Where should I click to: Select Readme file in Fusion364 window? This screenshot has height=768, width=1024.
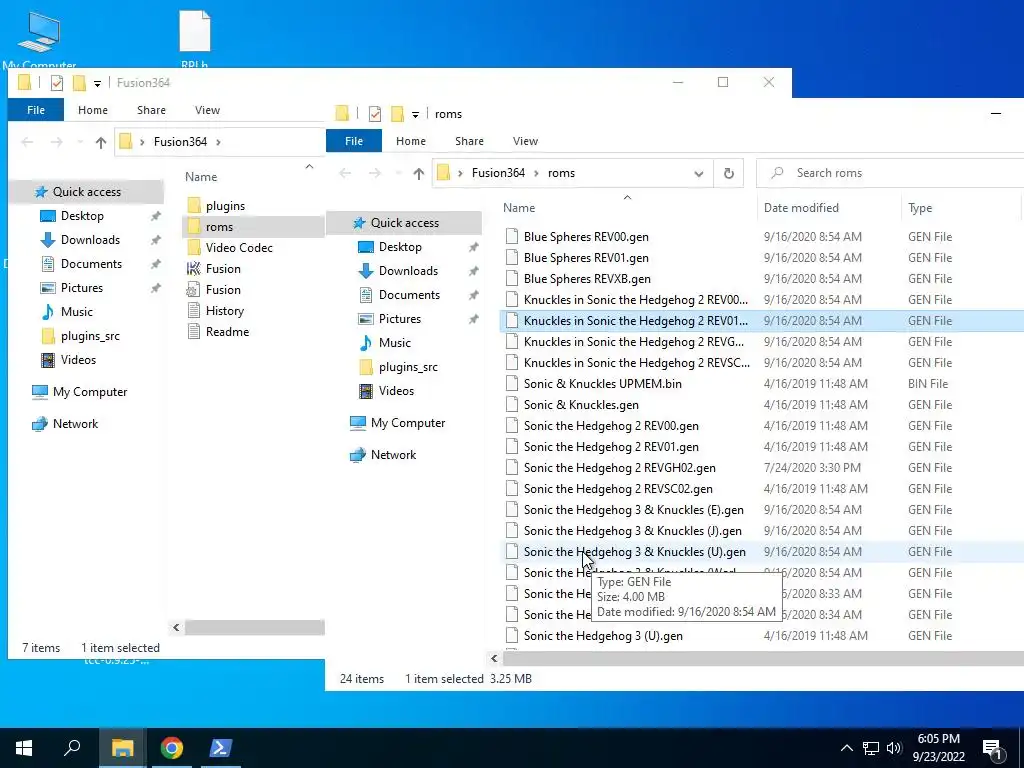pos(218,332)
